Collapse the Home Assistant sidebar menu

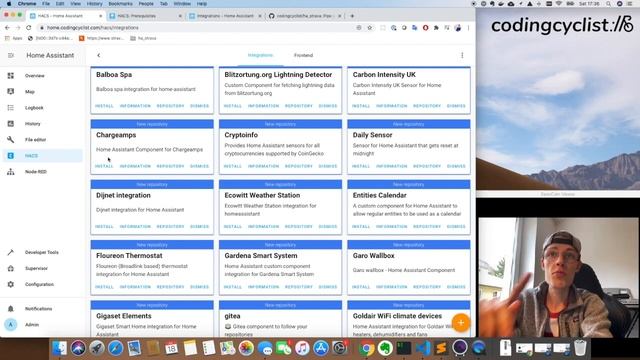pyautogui.click(x=11, y=55)
